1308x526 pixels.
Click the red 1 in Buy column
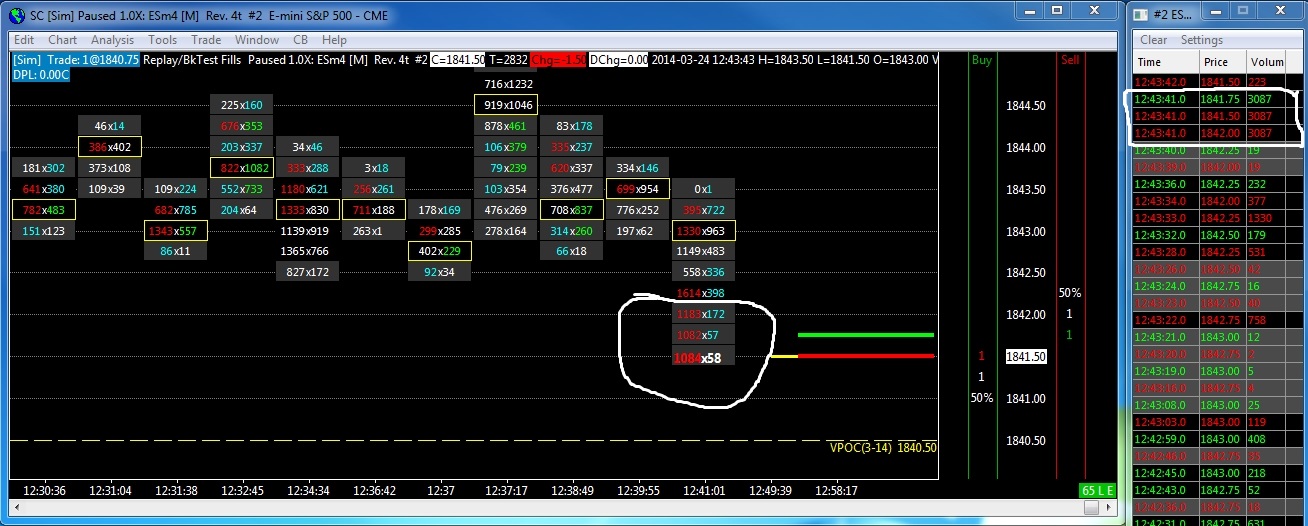[x=981, y=356]
